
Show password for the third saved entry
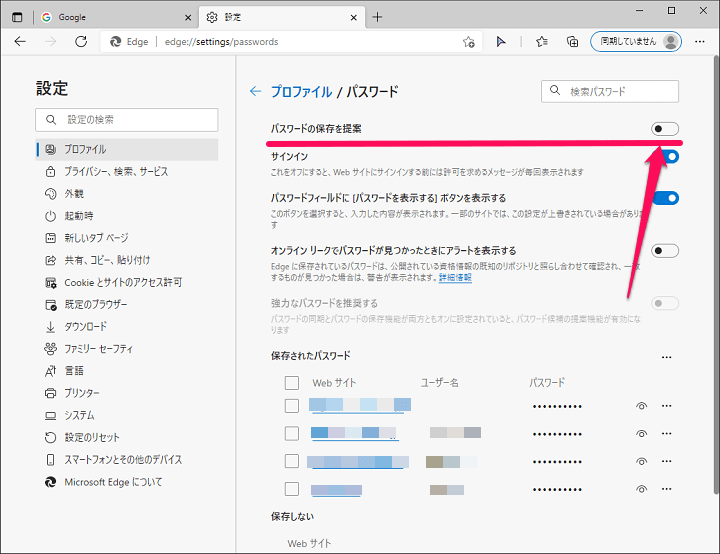pos(641,461)
